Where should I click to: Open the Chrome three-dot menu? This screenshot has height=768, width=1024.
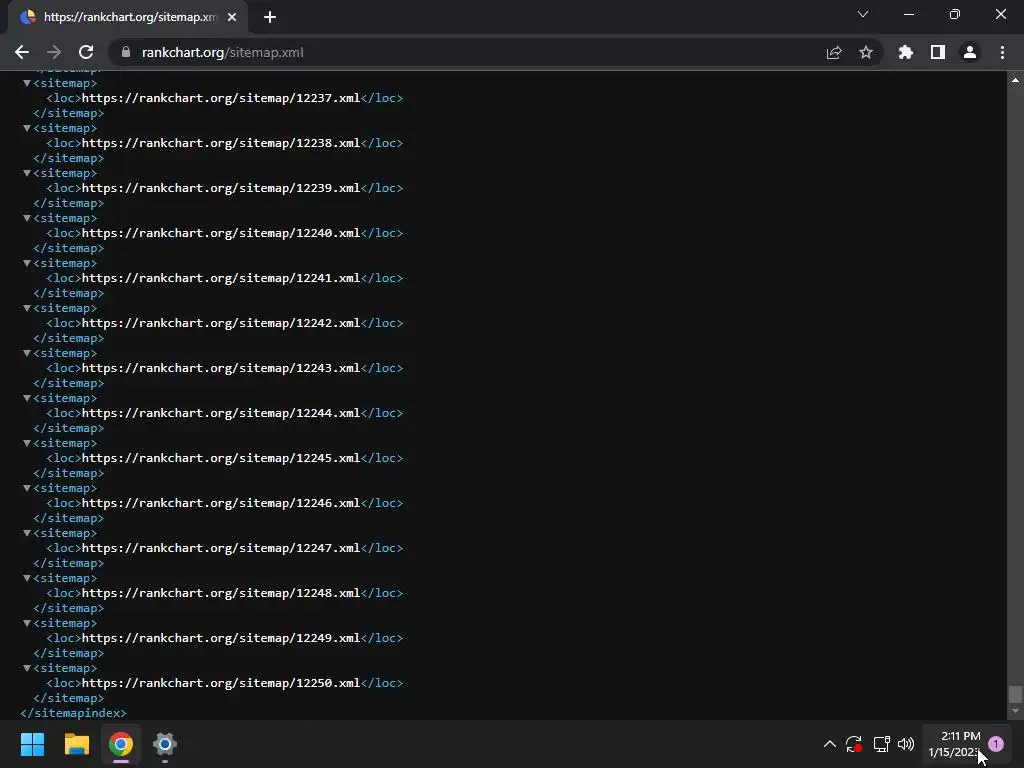point(1002,52)
